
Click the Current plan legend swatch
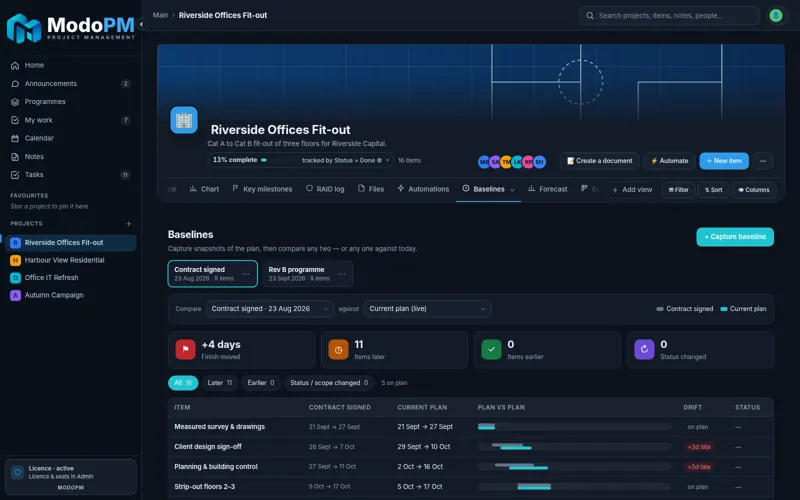(x=723, y=309)
